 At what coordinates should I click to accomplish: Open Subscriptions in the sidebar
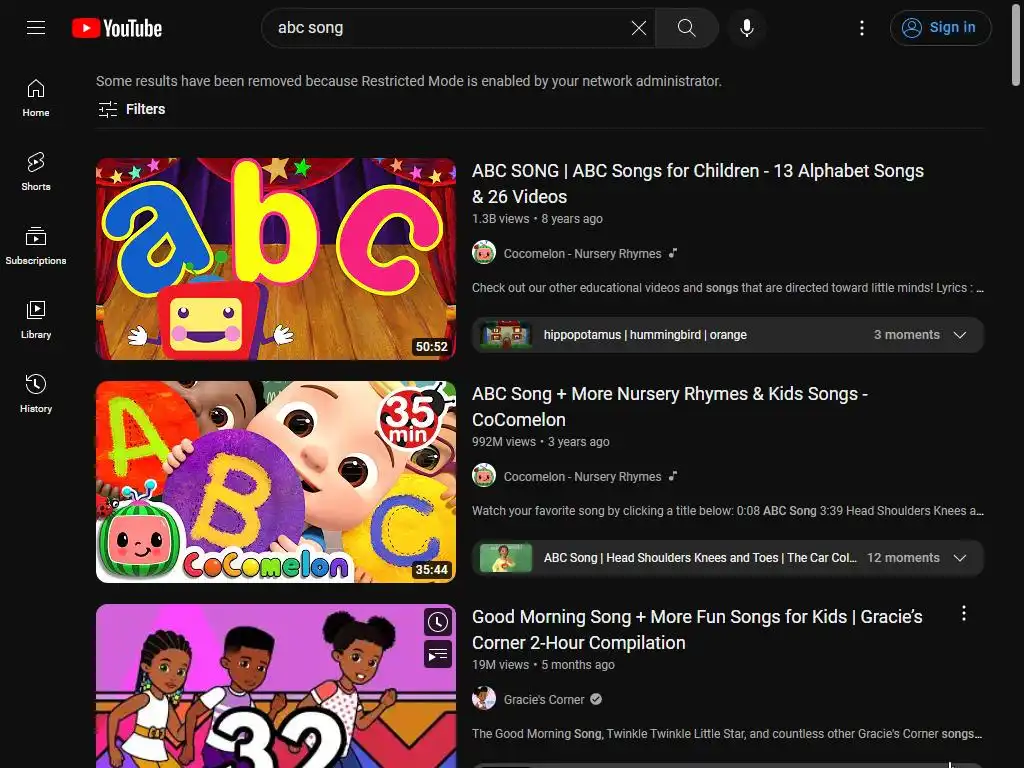[x=36, y=246]
